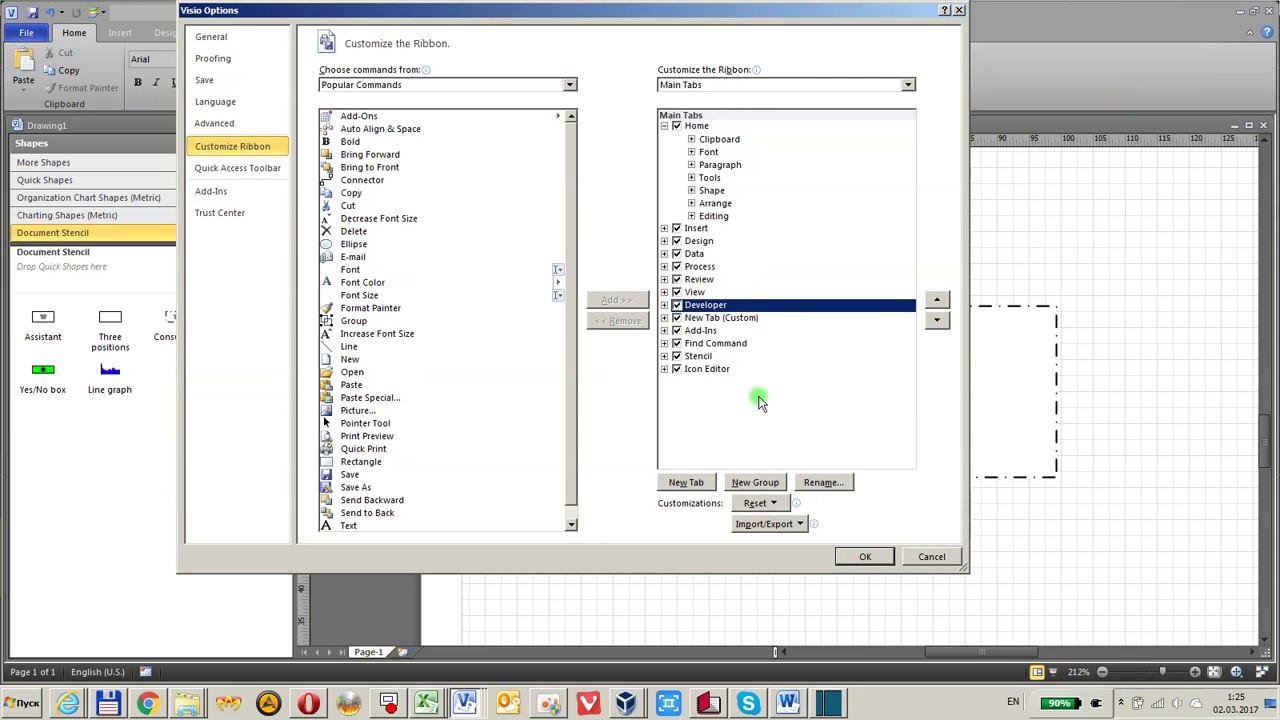
Task: Toggle the Icon Editor checkbox
Action: (x=677, y=369)
